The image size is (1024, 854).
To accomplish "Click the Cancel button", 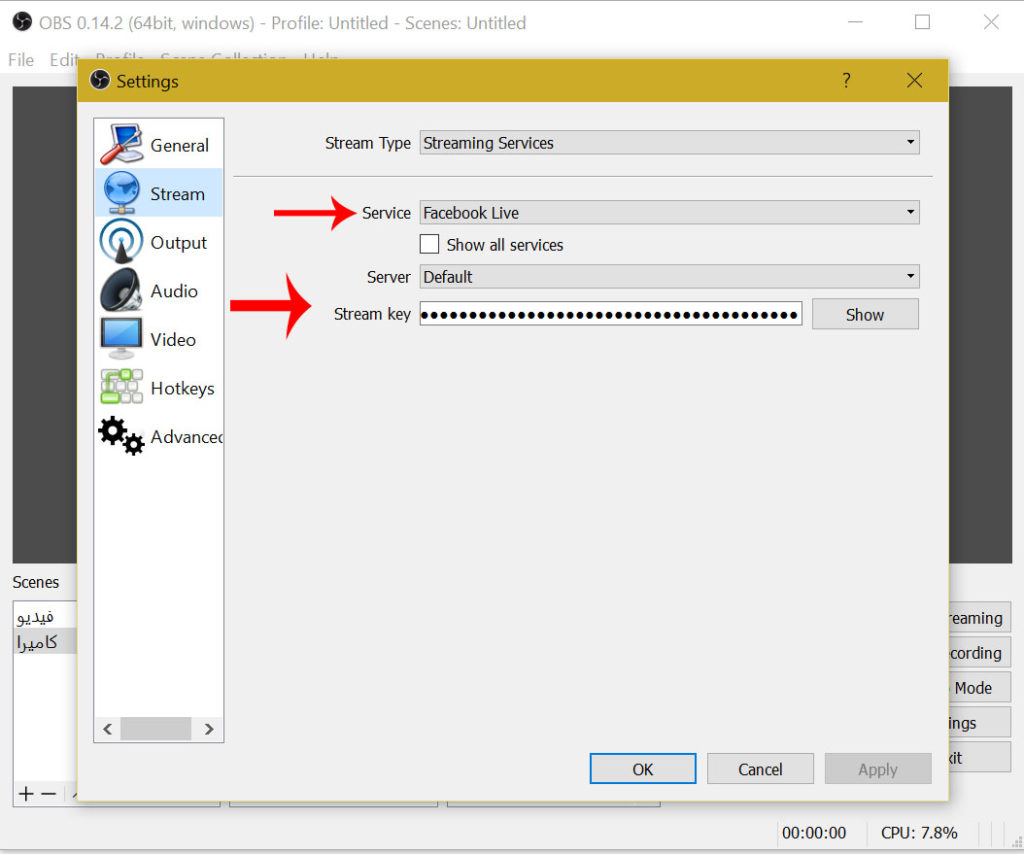I will point(760,769).
